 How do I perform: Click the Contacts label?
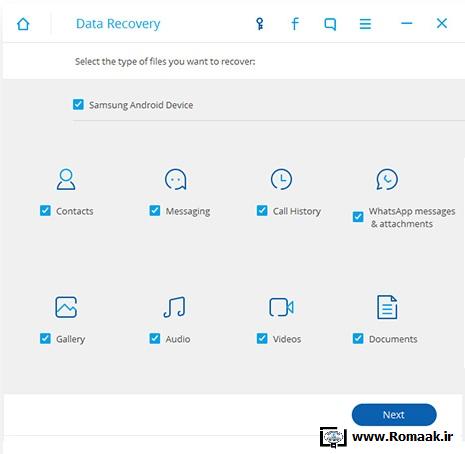click(75, 211)
